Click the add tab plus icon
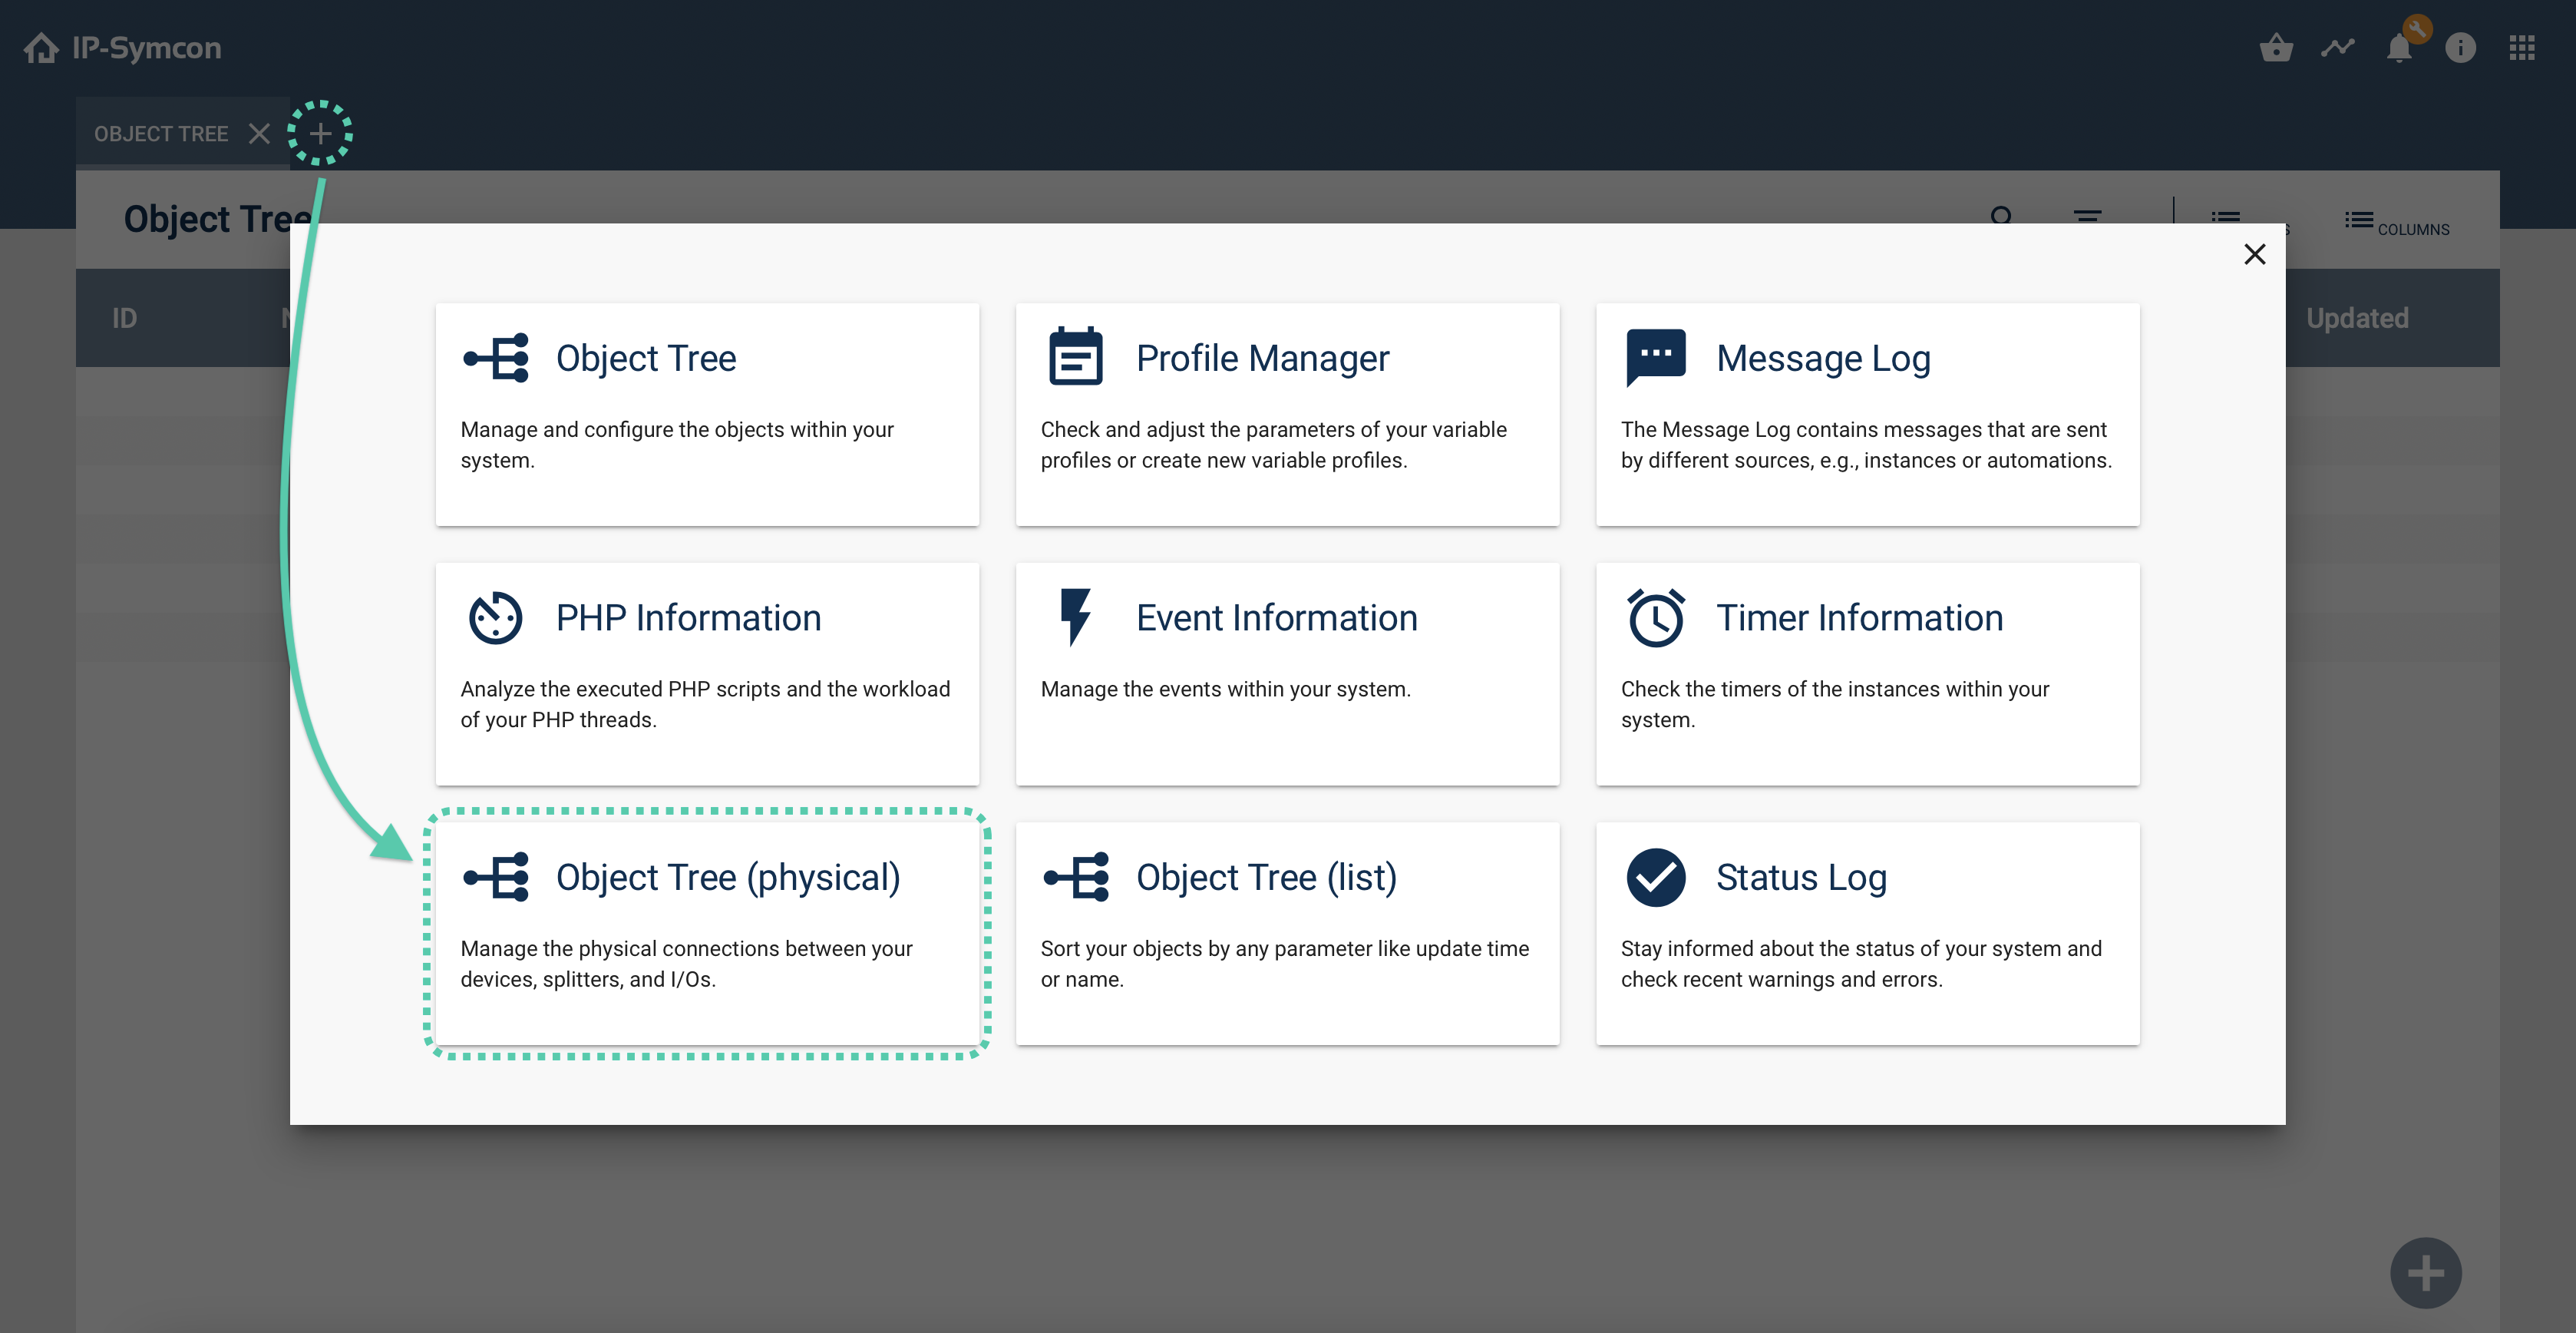 [320, 133]
